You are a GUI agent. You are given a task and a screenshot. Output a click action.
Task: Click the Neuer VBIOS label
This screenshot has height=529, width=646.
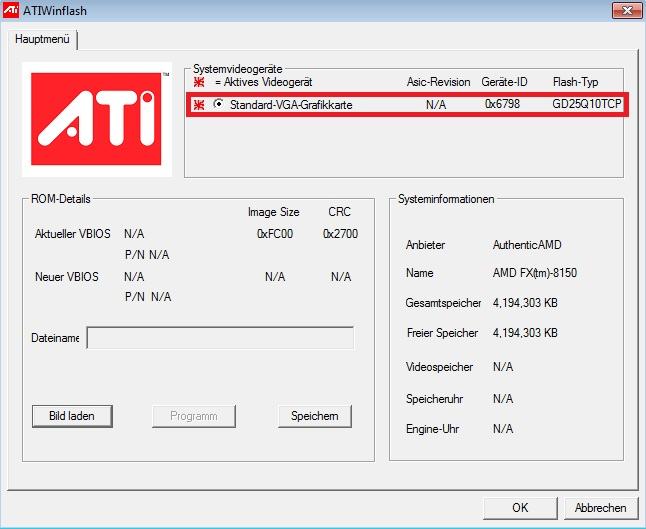(67, 277)
